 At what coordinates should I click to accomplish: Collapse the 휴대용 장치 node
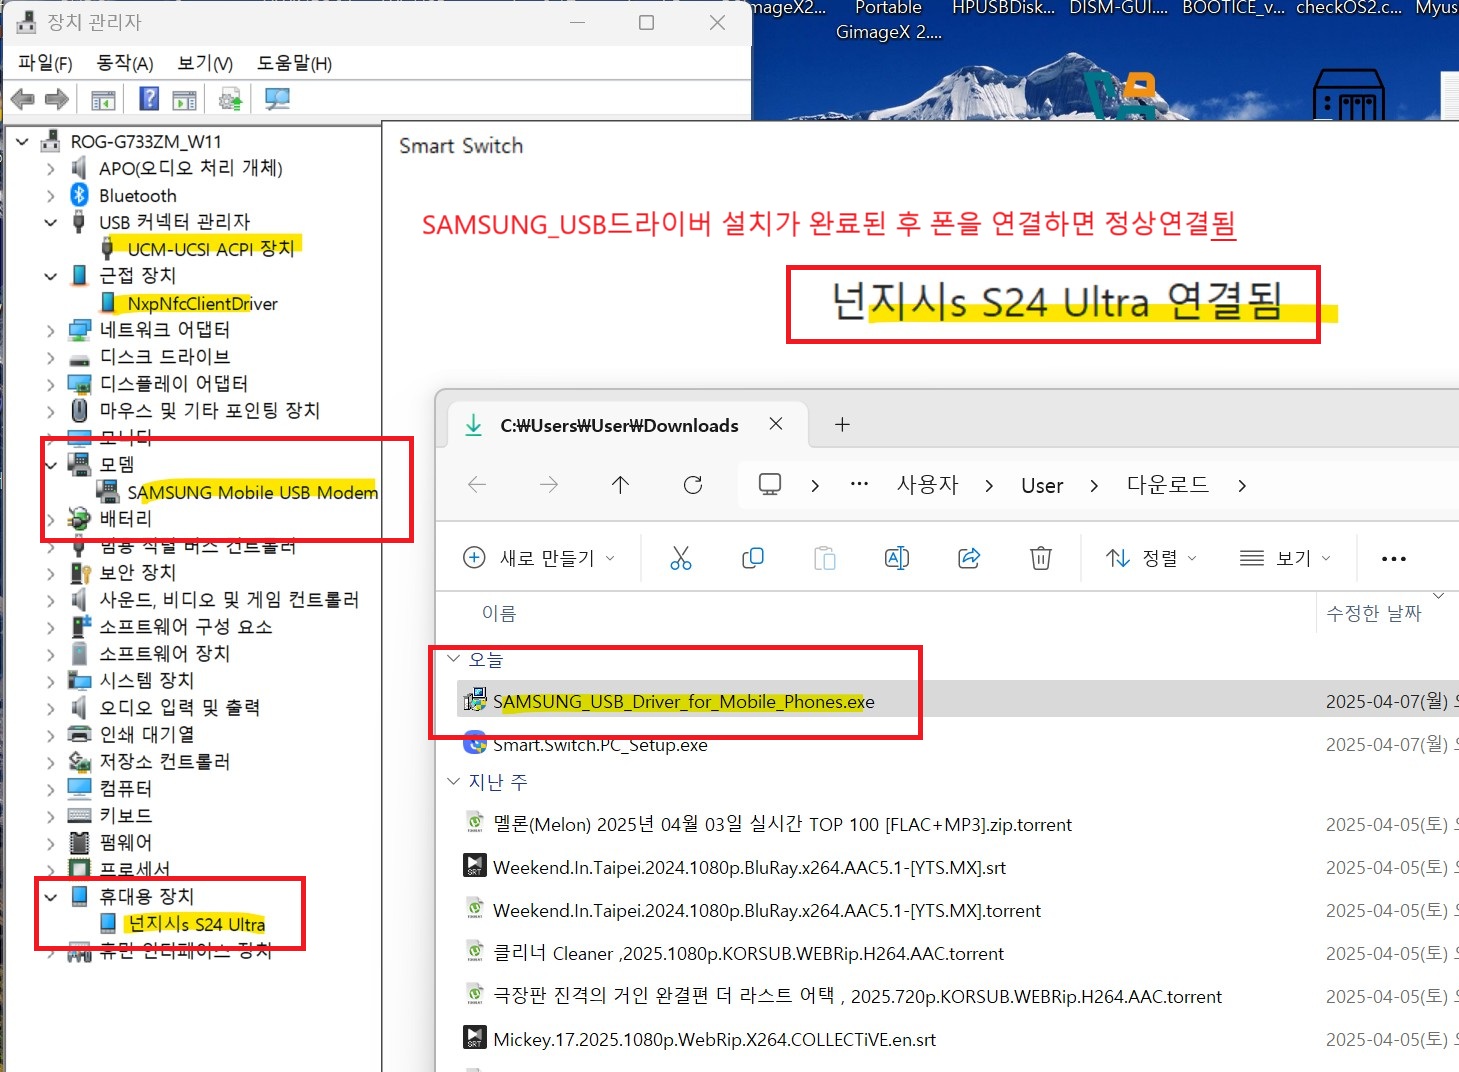[x=51, y=897]
